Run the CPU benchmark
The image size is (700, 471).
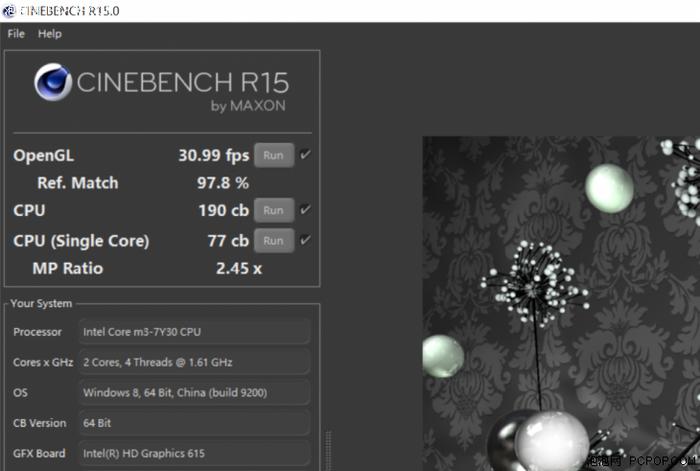274,210
